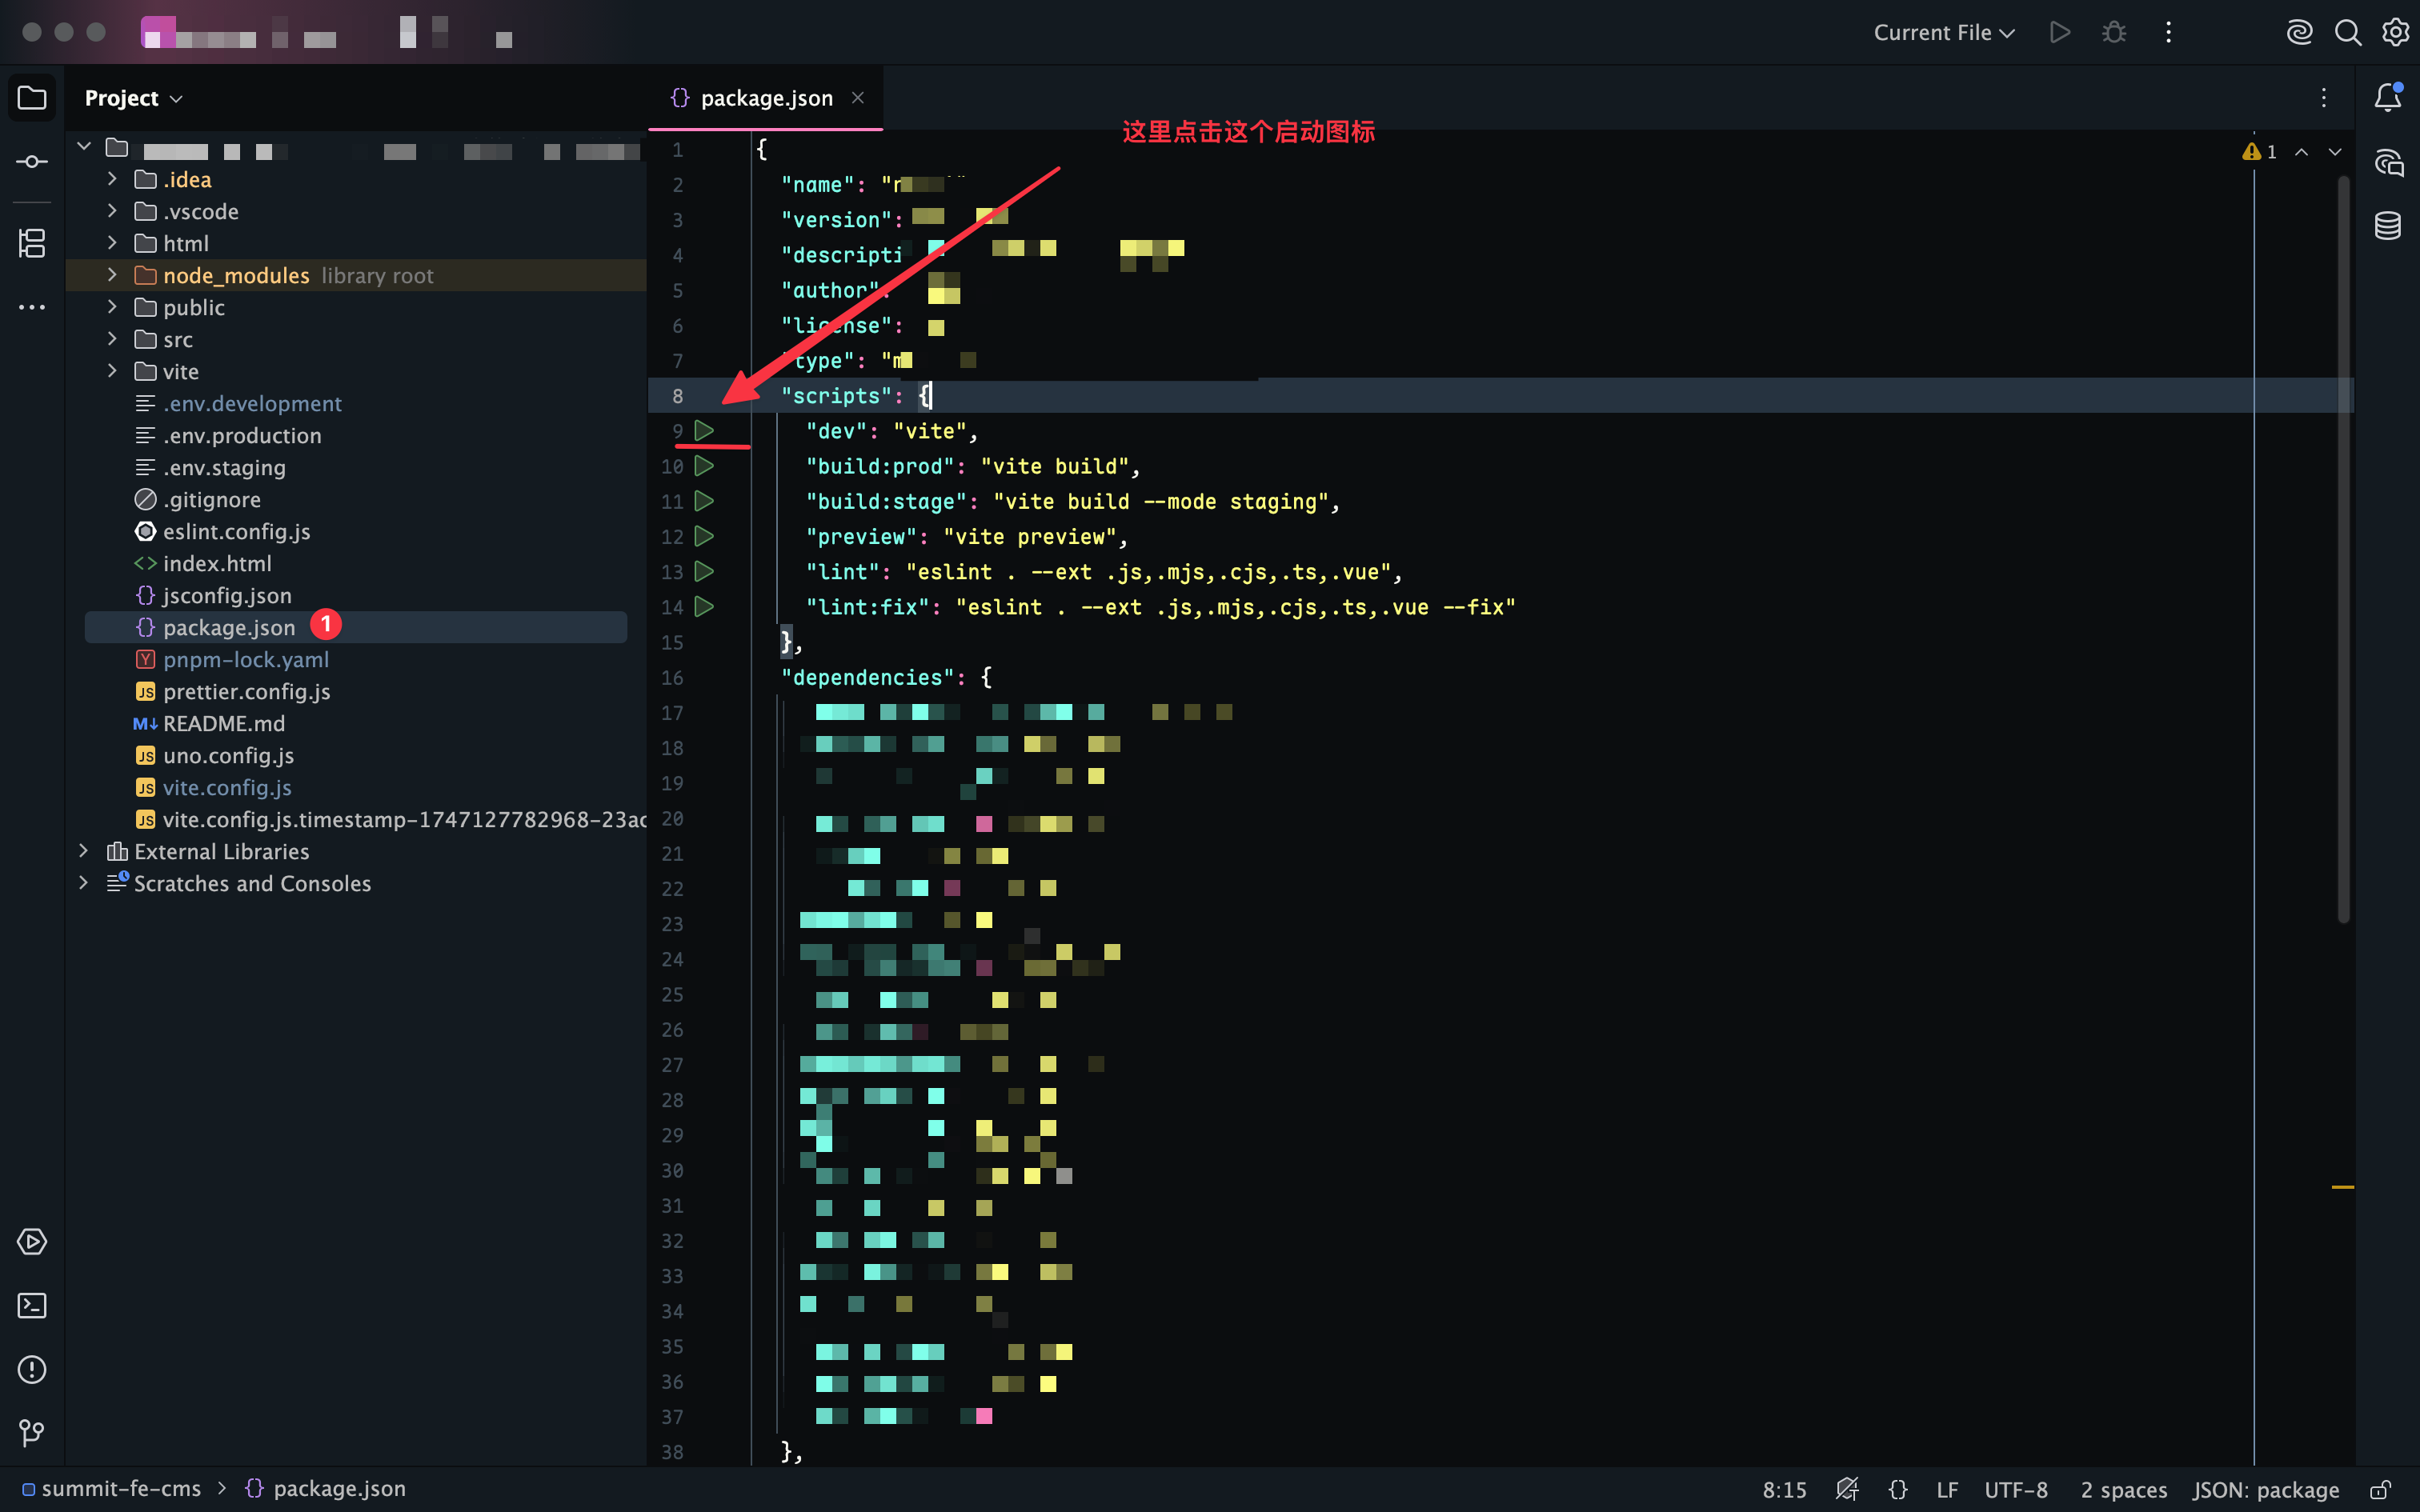Expand the node_modules folder
Image resolution: width=2420 pixels, height=1512 pixels.
coord(112,275)
